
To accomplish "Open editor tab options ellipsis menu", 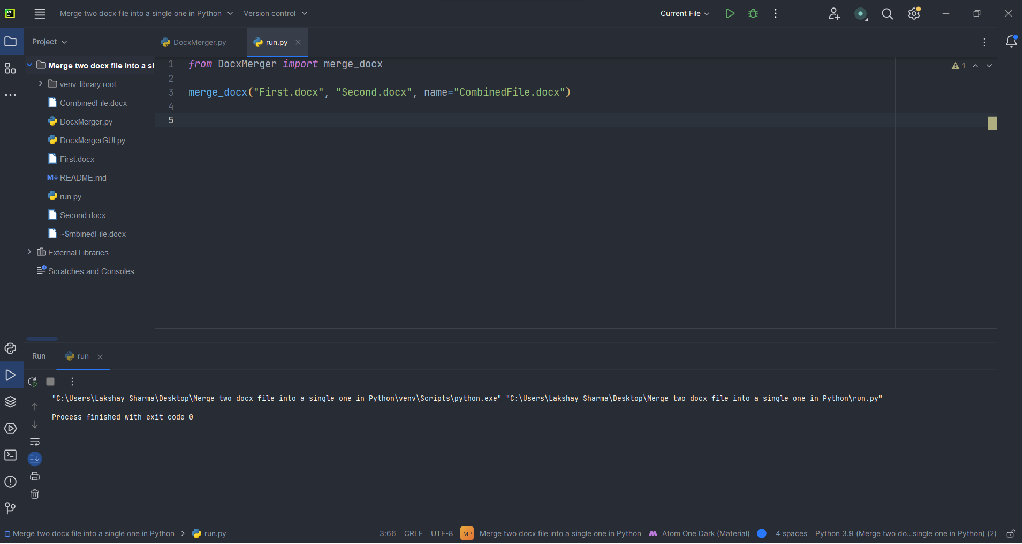I will [x=984, y=42].
